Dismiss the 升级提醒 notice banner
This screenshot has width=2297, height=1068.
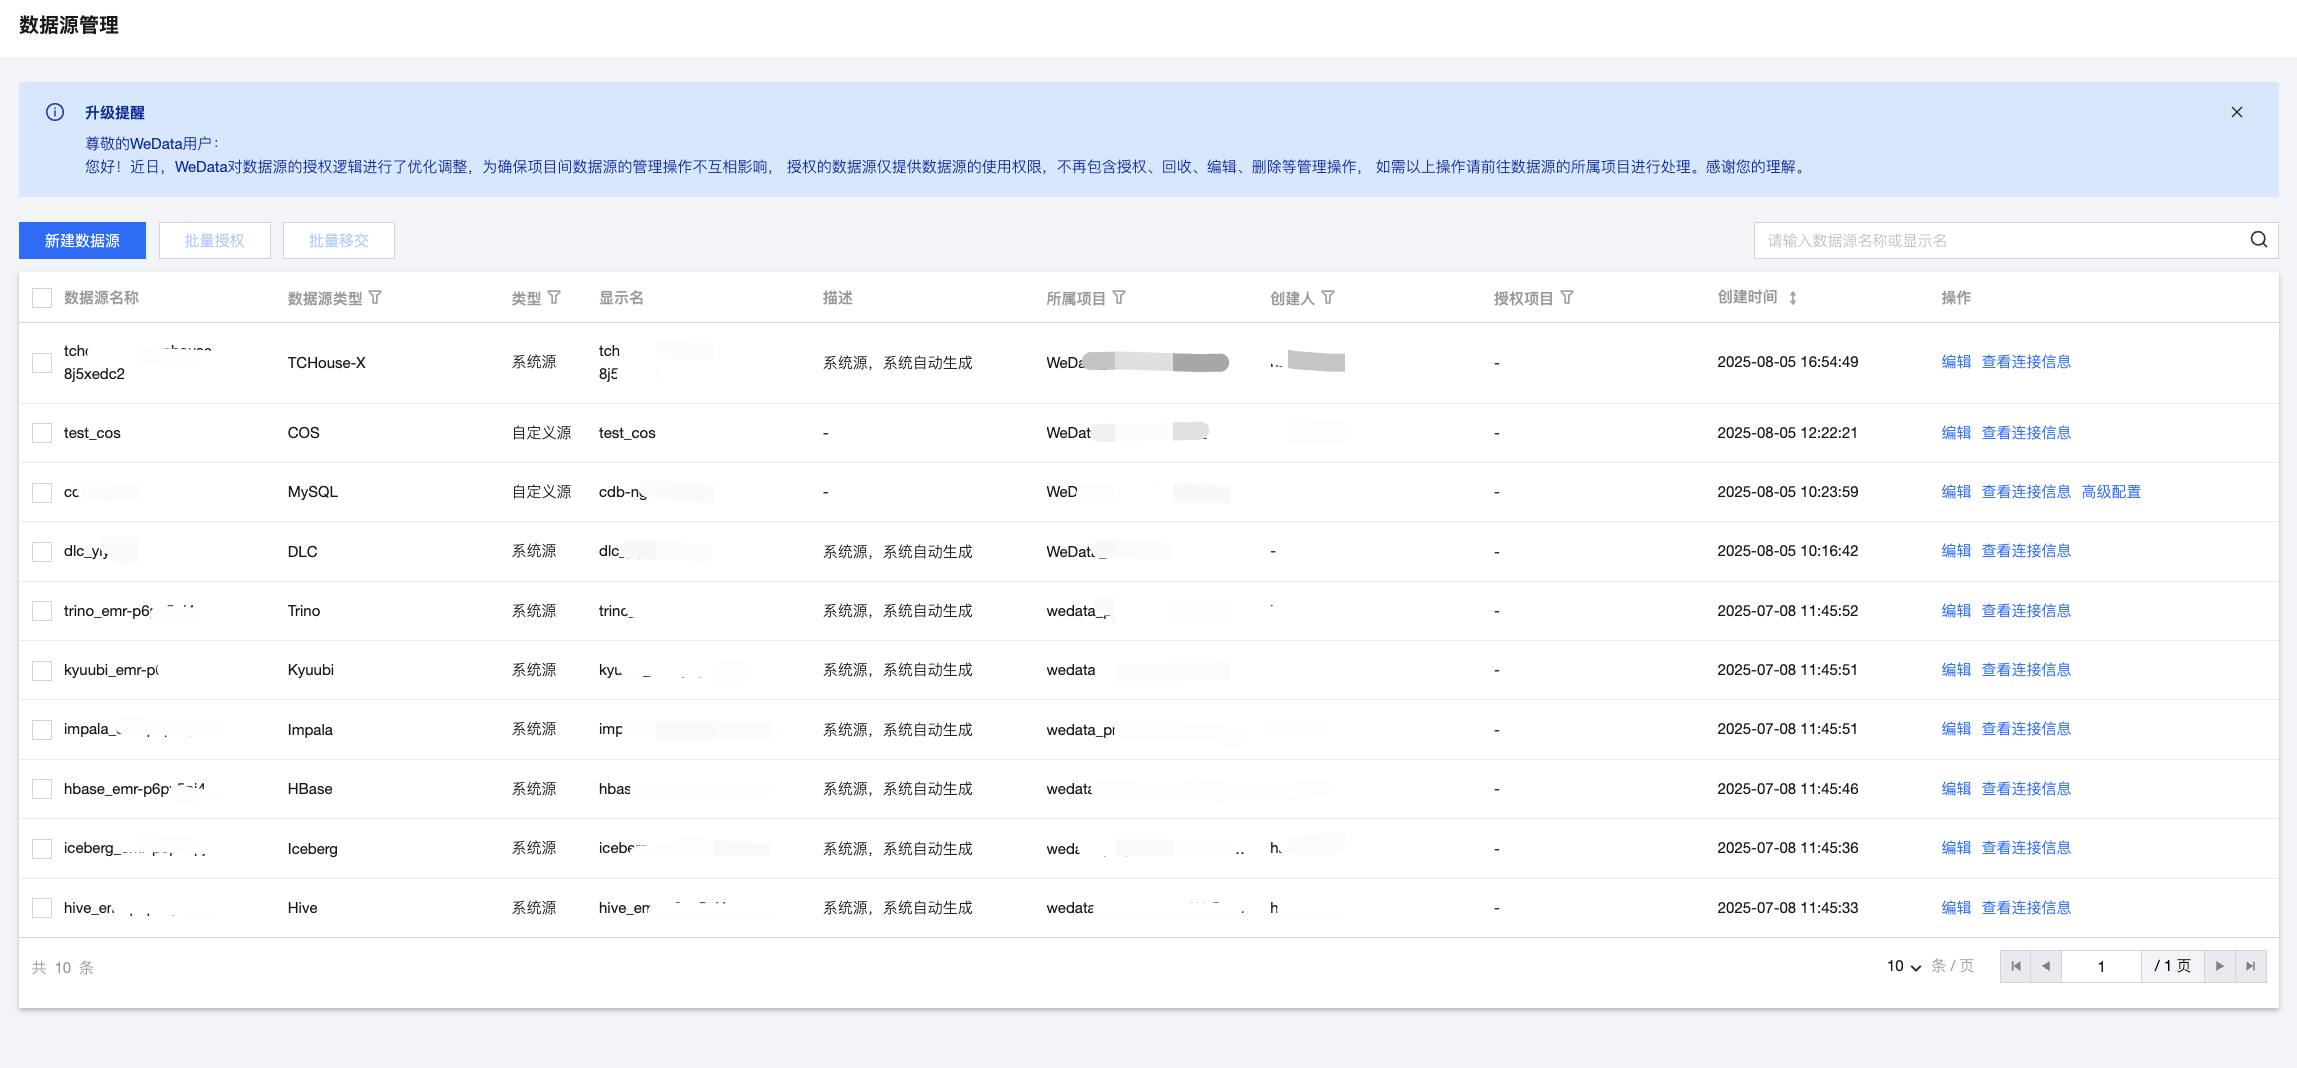[2236, 112]
